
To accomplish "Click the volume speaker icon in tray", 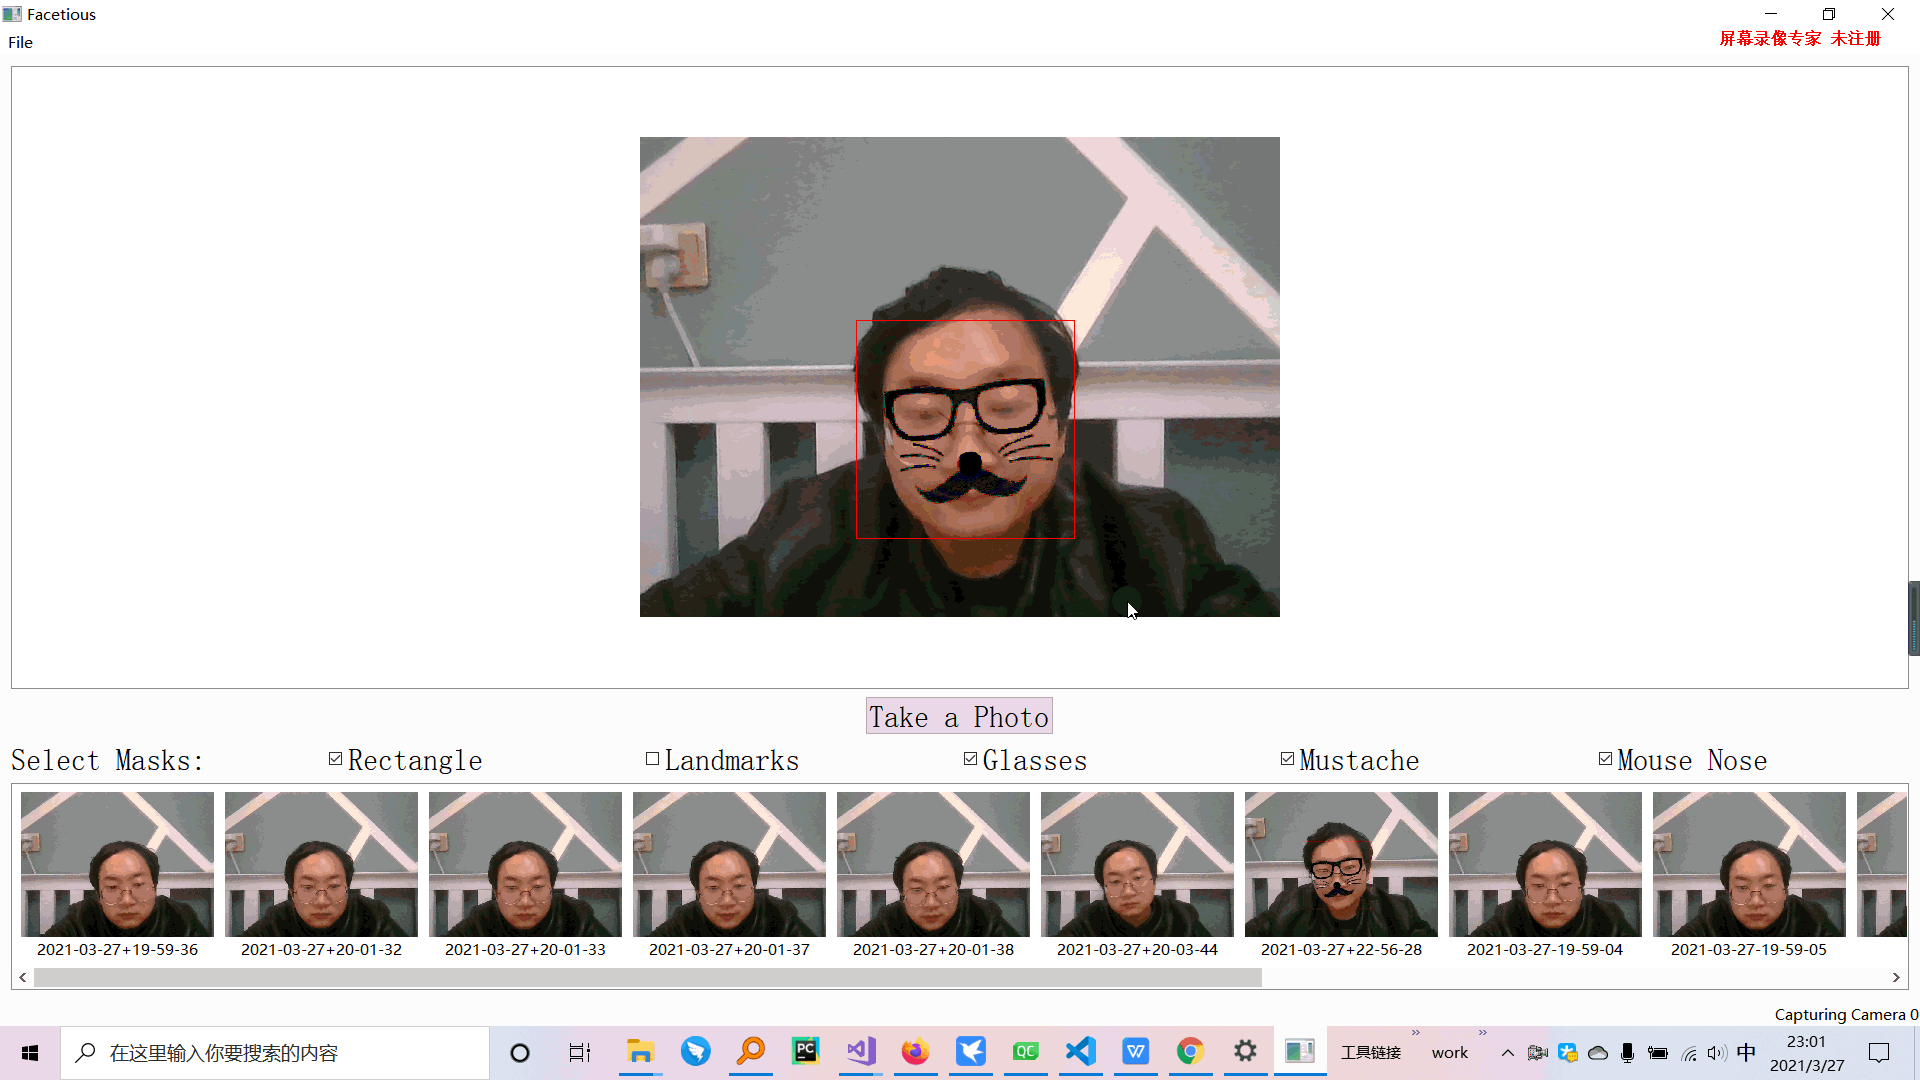I will 1716,1052.
